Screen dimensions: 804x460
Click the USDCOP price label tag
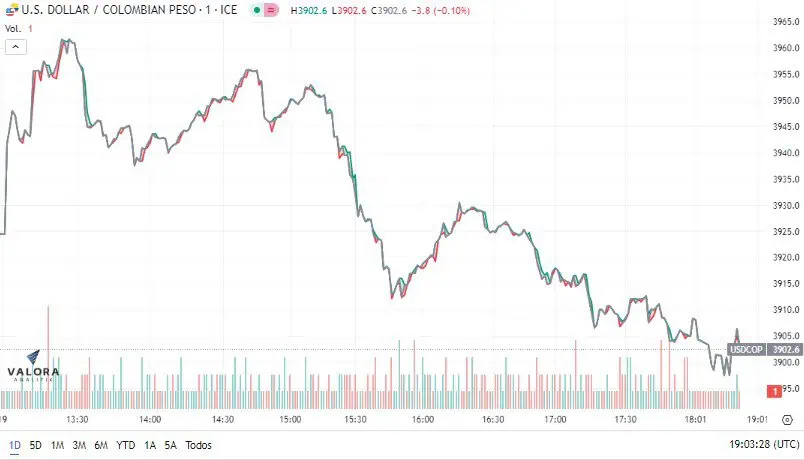tap(746, 350)
